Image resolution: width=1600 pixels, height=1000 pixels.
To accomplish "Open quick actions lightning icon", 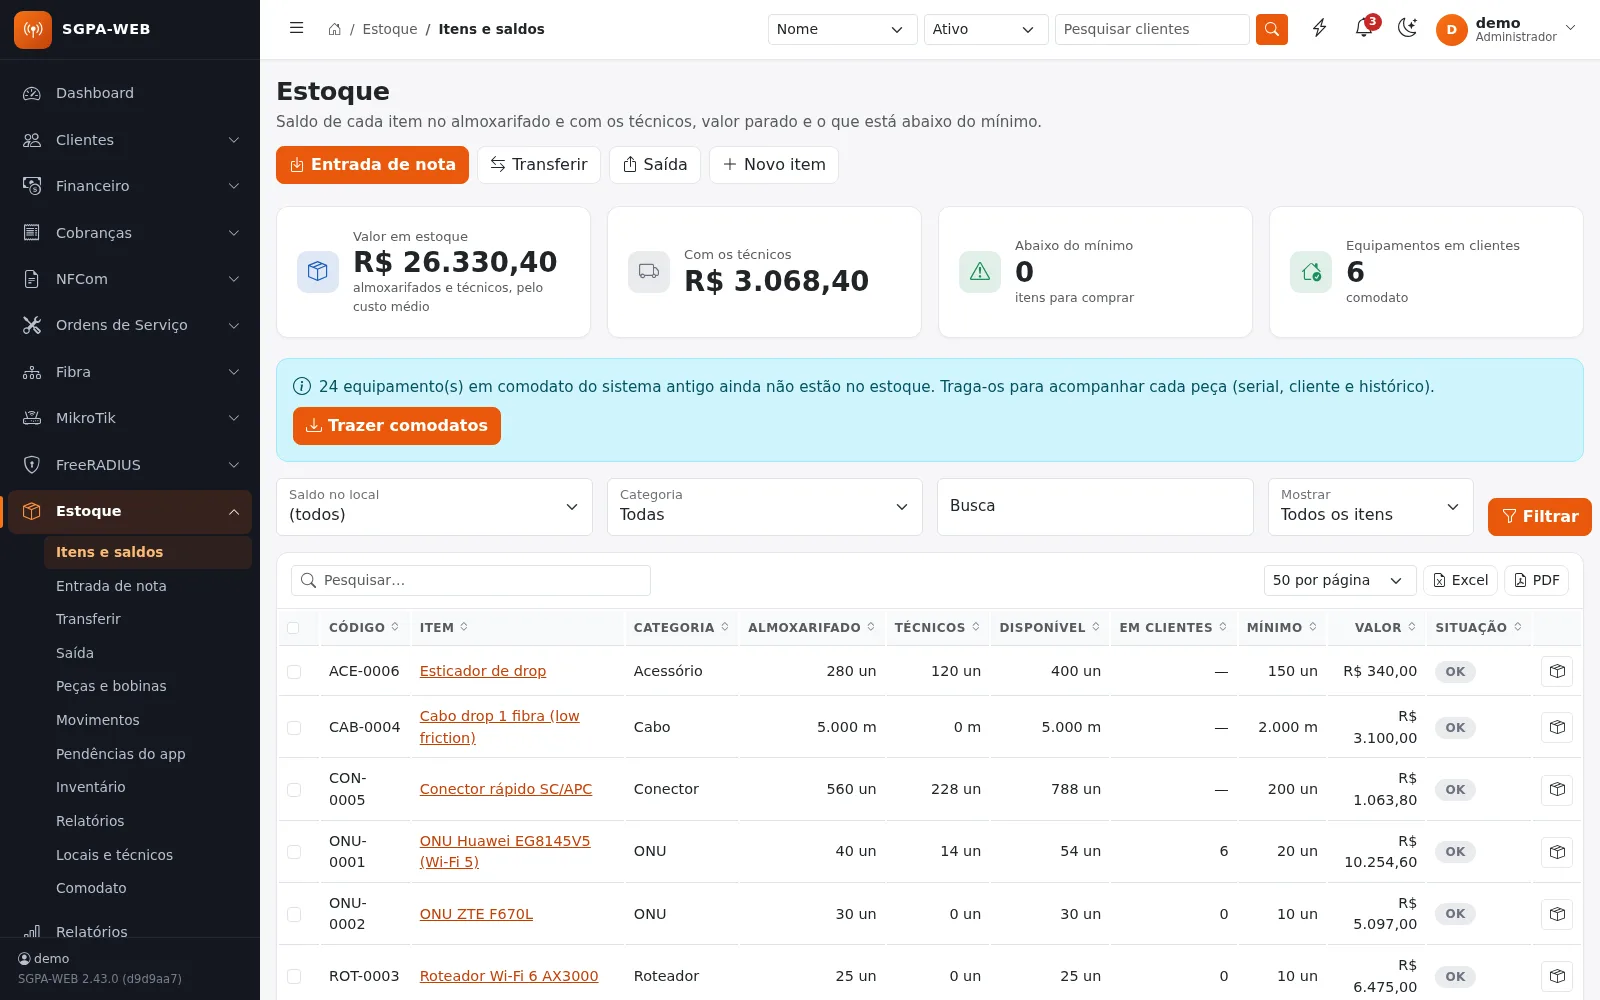I will point(1320,29).
